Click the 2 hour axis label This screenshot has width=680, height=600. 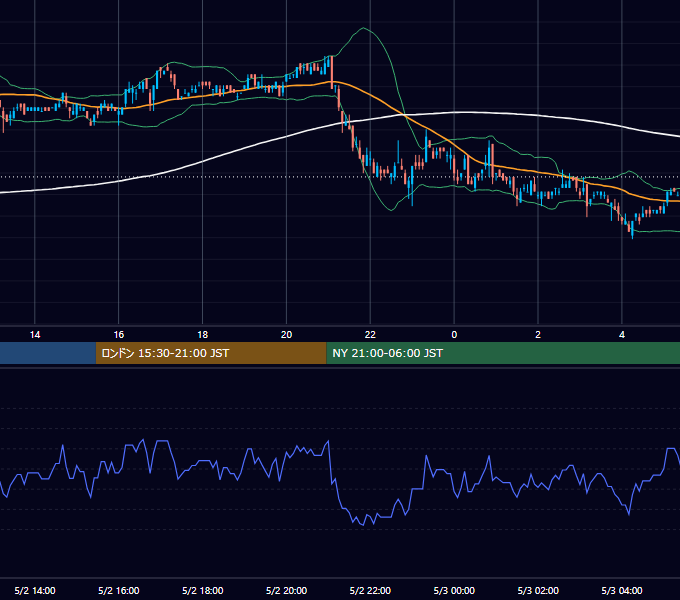click(x=538, y=335)
